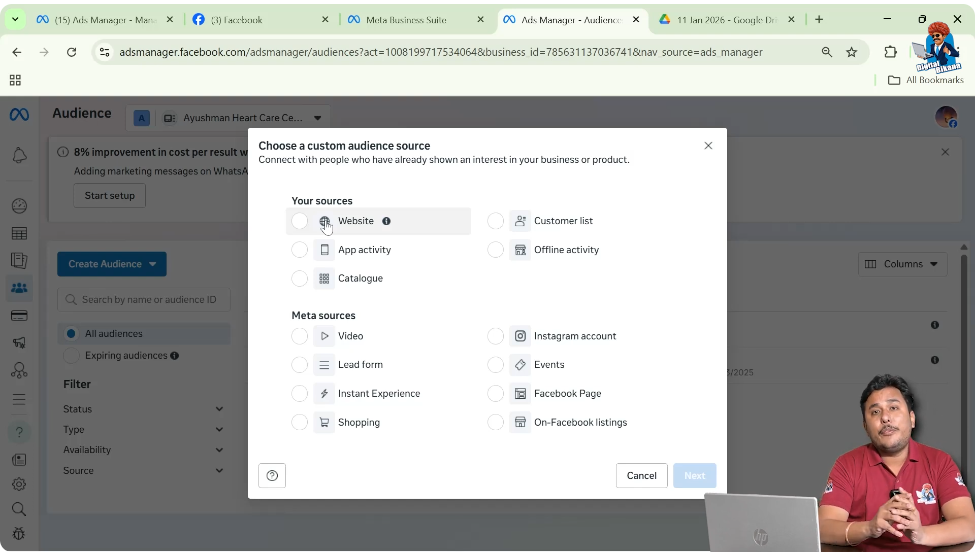Select the Instagram account radio button
Image resolution: width=975 pixels, height=553 pixels.
point(496,336)
